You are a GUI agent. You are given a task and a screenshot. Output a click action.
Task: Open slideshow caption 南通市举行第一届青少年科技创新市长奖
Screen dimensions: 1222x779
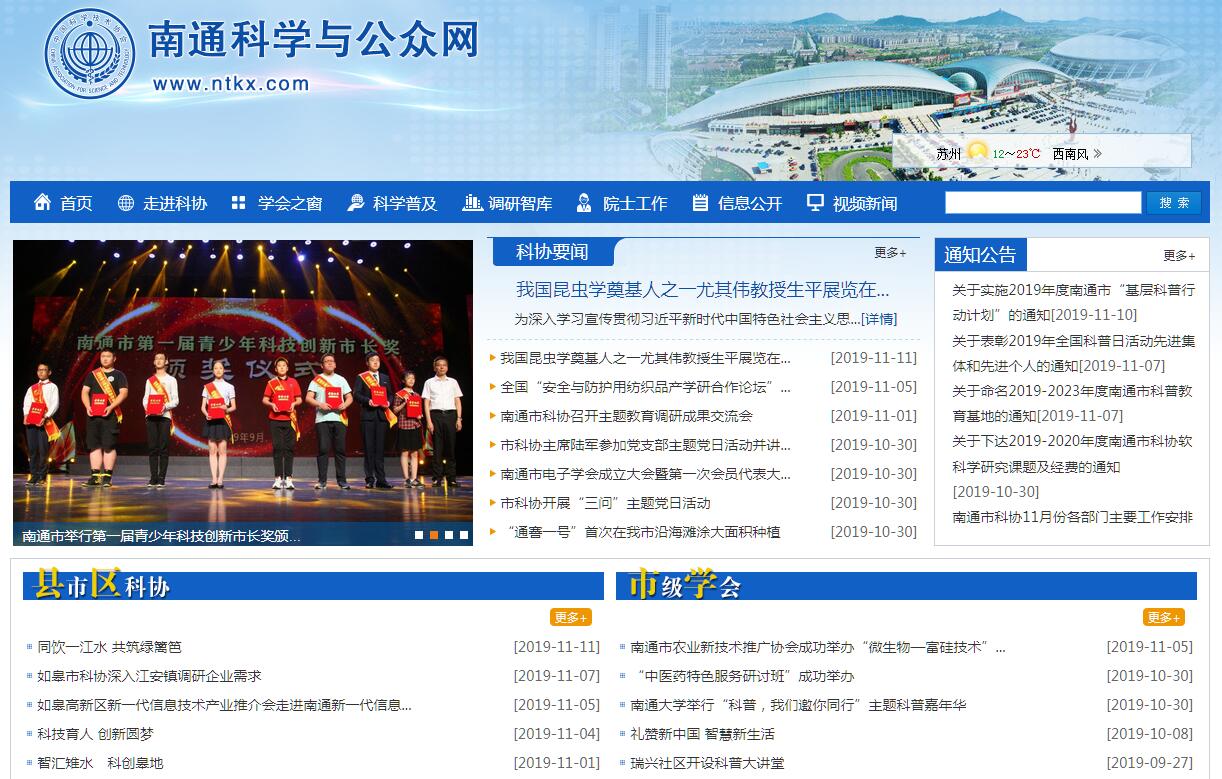point(161,536)
